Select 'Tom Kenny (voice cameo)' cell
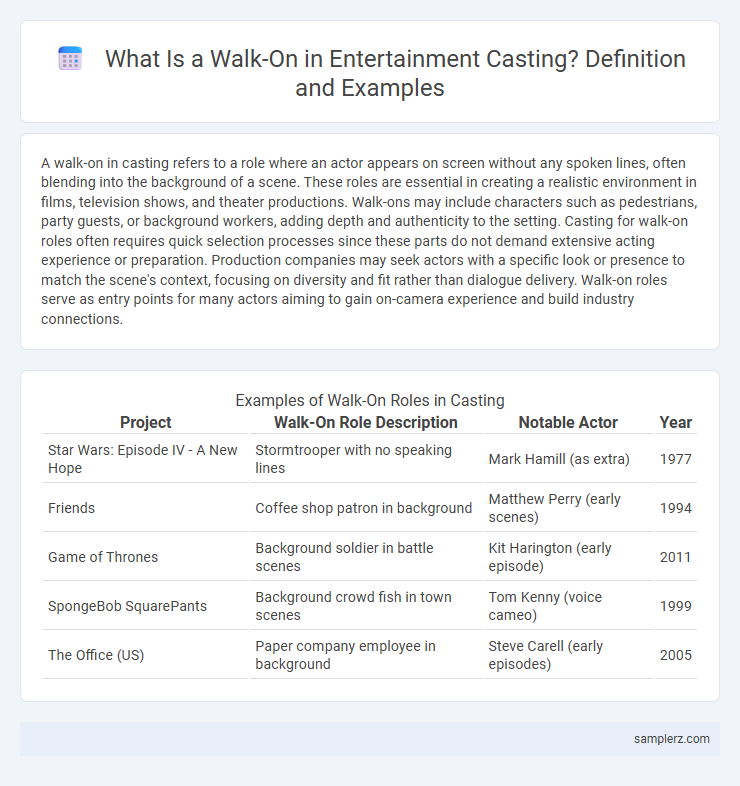 (568, 606)
